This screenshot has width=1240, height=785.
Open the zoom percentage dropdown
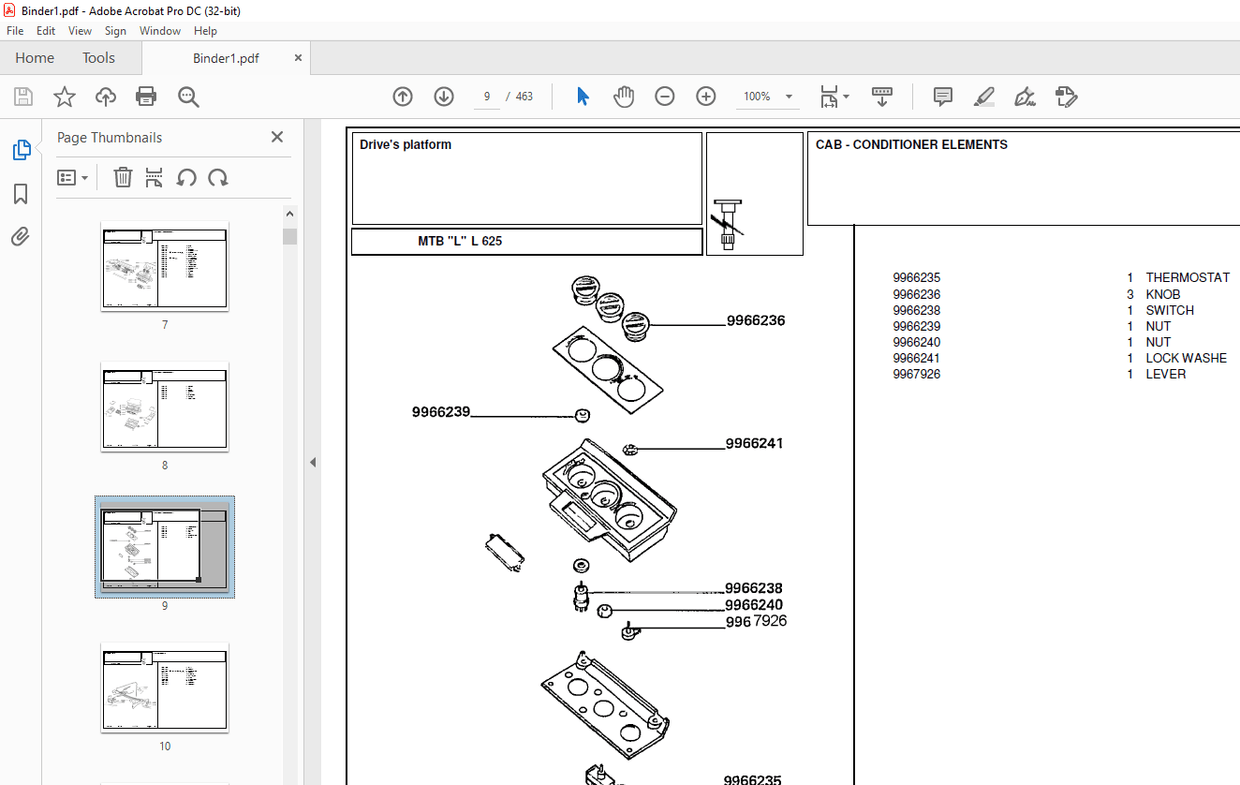788,96
